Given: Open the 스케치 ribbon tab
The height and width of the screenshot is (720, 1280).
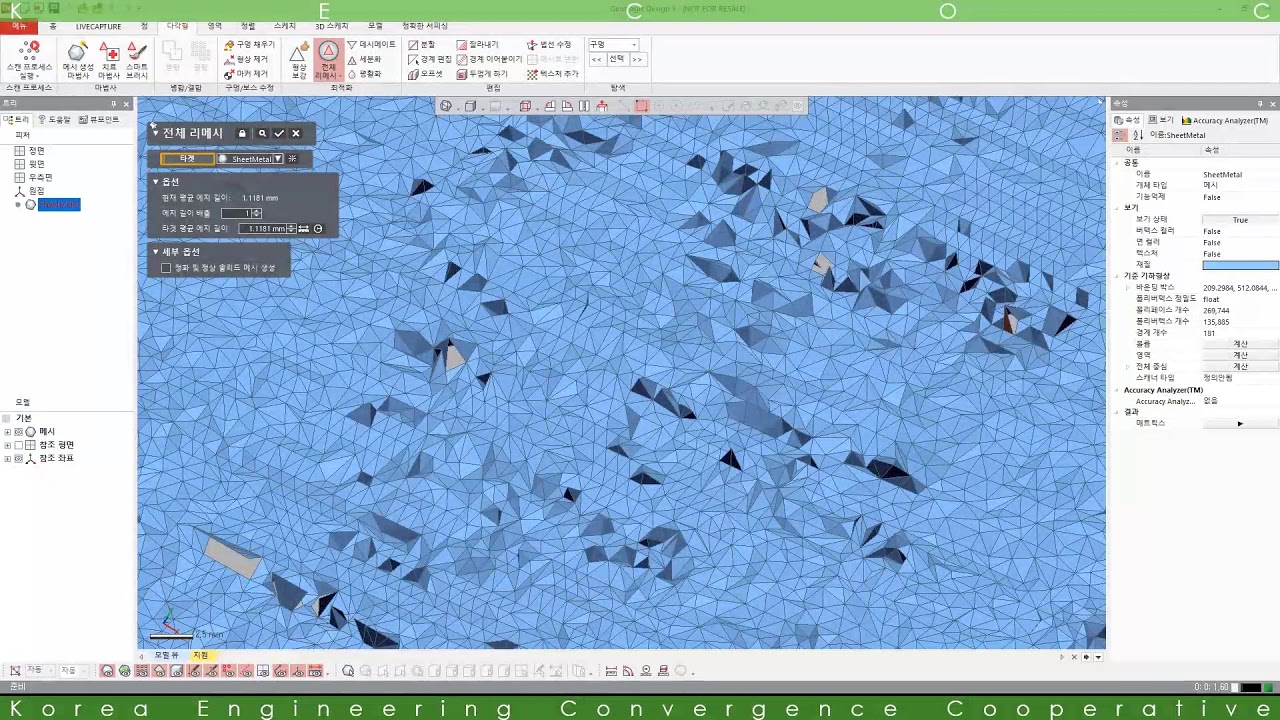Looking at the screenshot, I should [x=284, y=26].
